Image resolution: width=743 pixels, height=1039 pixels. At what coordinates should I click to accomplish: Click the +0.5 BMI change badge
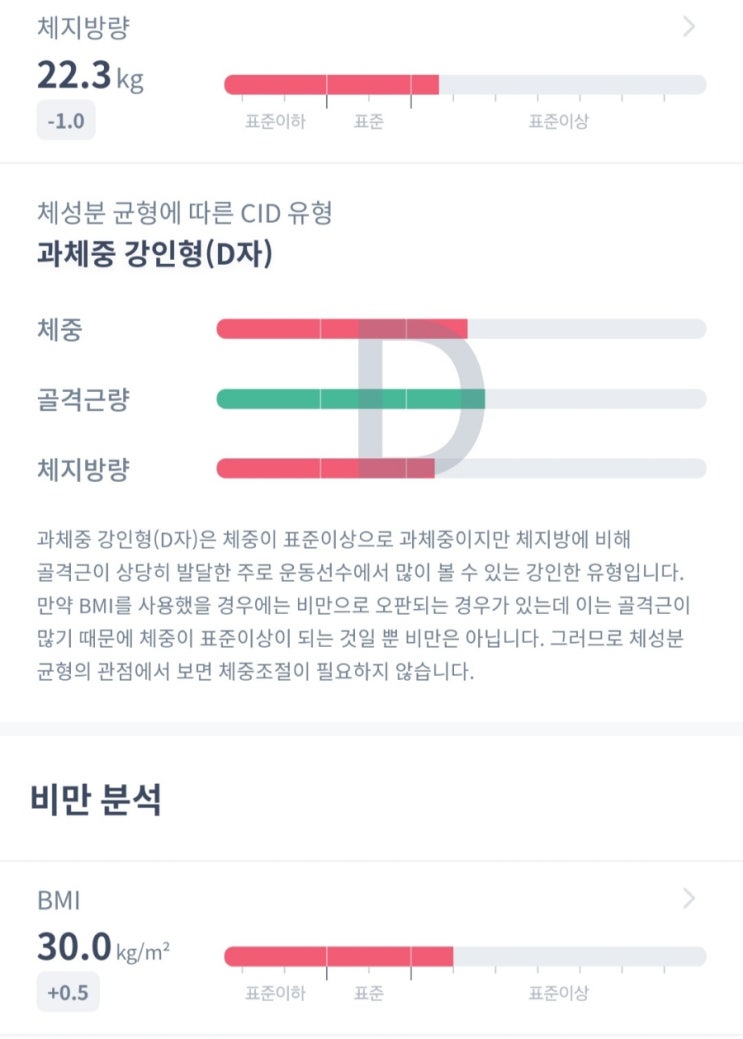click(x=67, y=994)
